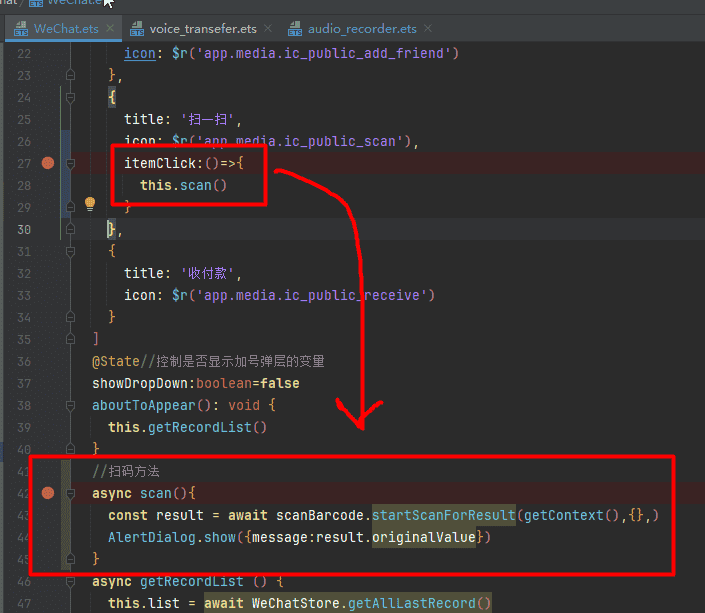Click the lightbulb quick-fix icon in the gutter
This screenshot has width=705, height=613.
click(x=89, y=204)
